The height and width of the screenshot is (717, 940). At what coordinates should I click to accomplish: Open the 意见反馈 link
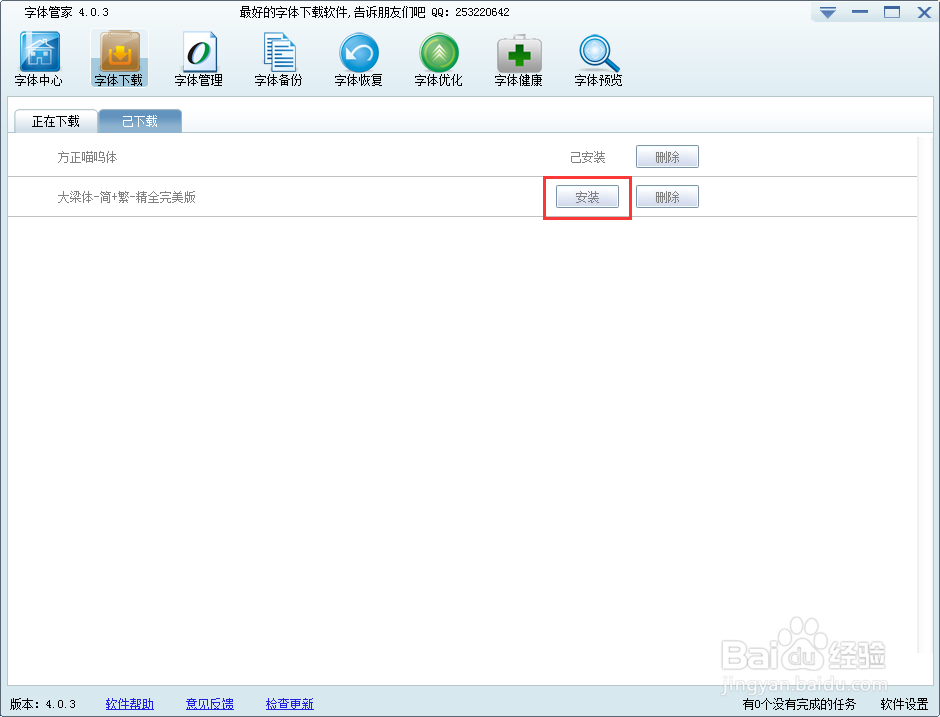(x=210, y=704)
